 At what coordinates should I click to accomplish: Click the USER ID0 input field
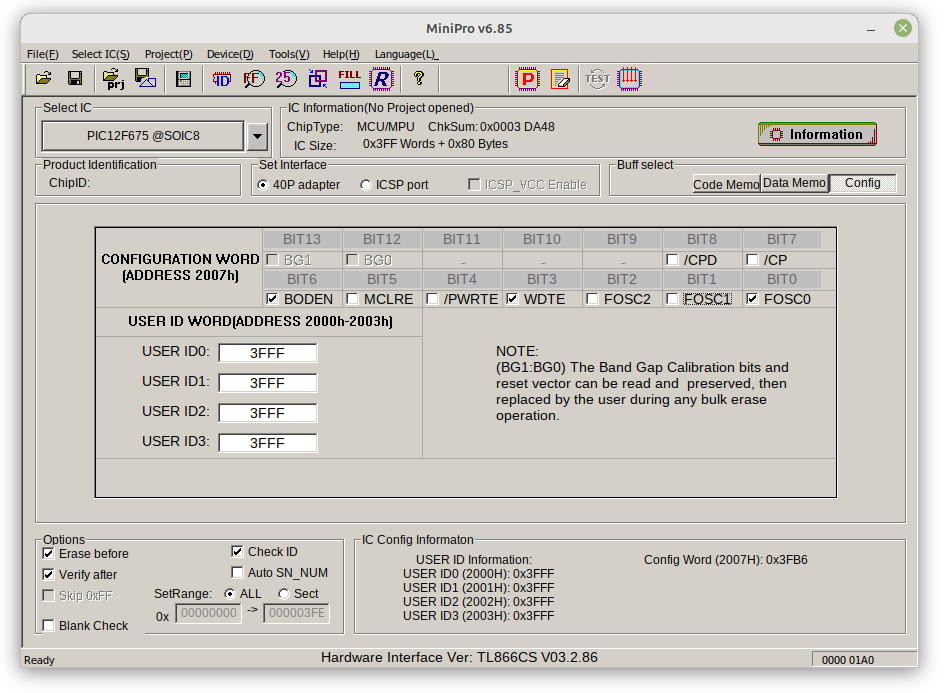(268, 353)
